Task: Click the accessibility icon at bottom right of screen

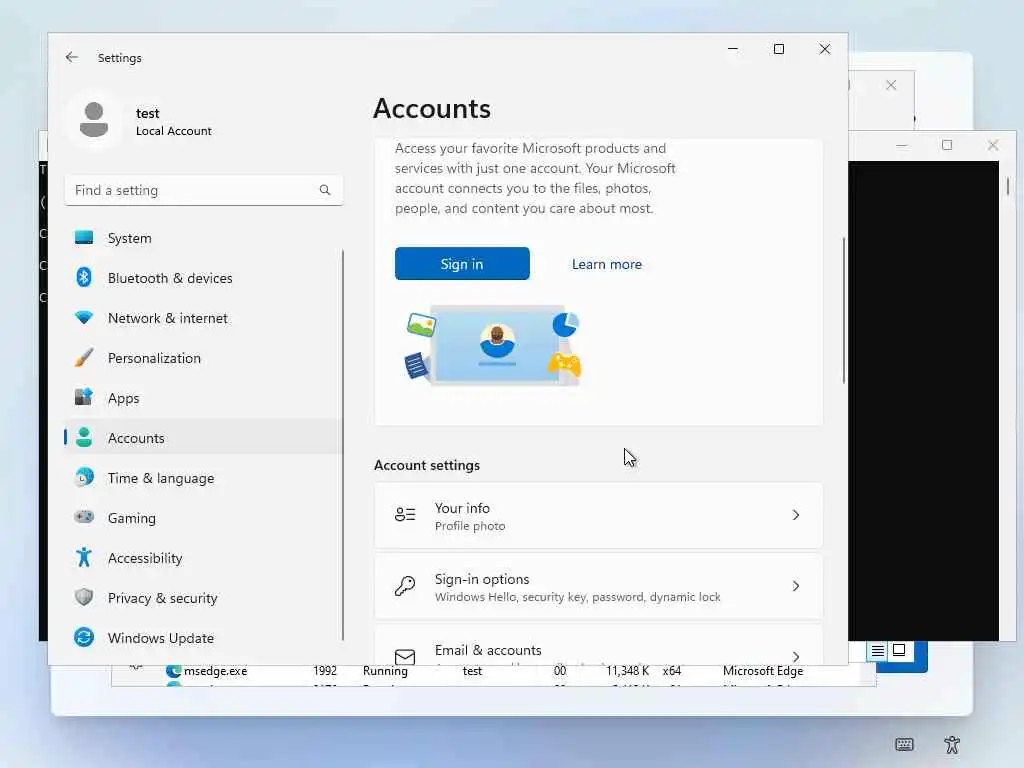Action: click(x=952, y=744)
